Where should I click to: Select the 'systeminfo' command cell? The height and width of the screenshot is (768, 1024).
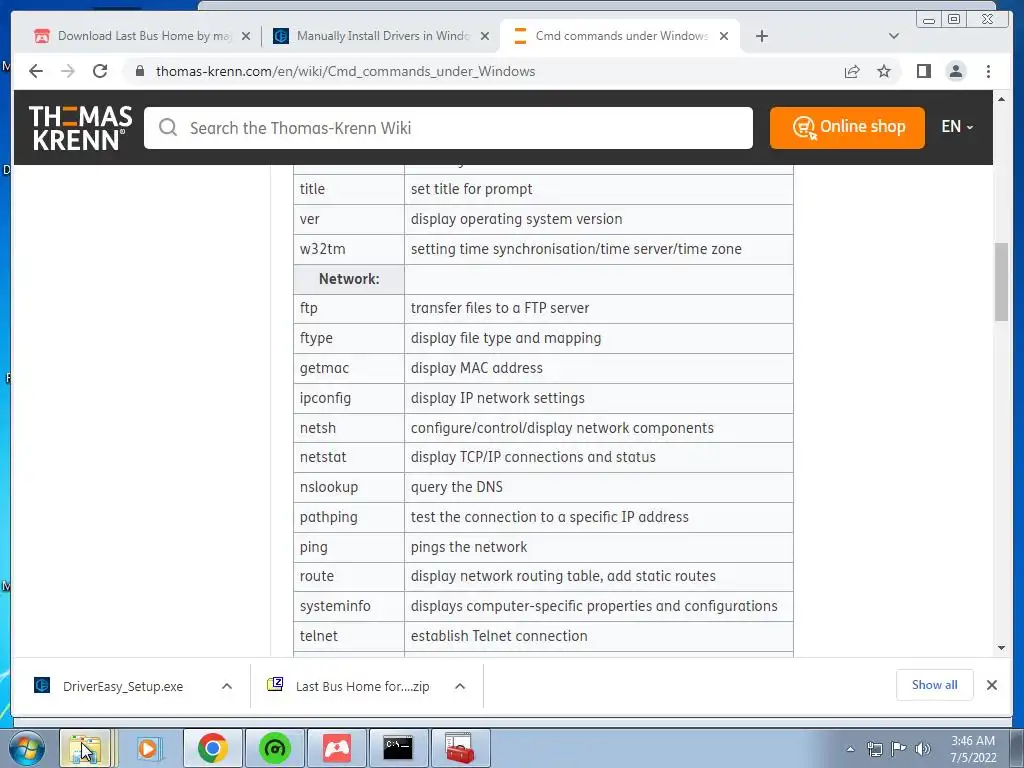tap(349, 606)
